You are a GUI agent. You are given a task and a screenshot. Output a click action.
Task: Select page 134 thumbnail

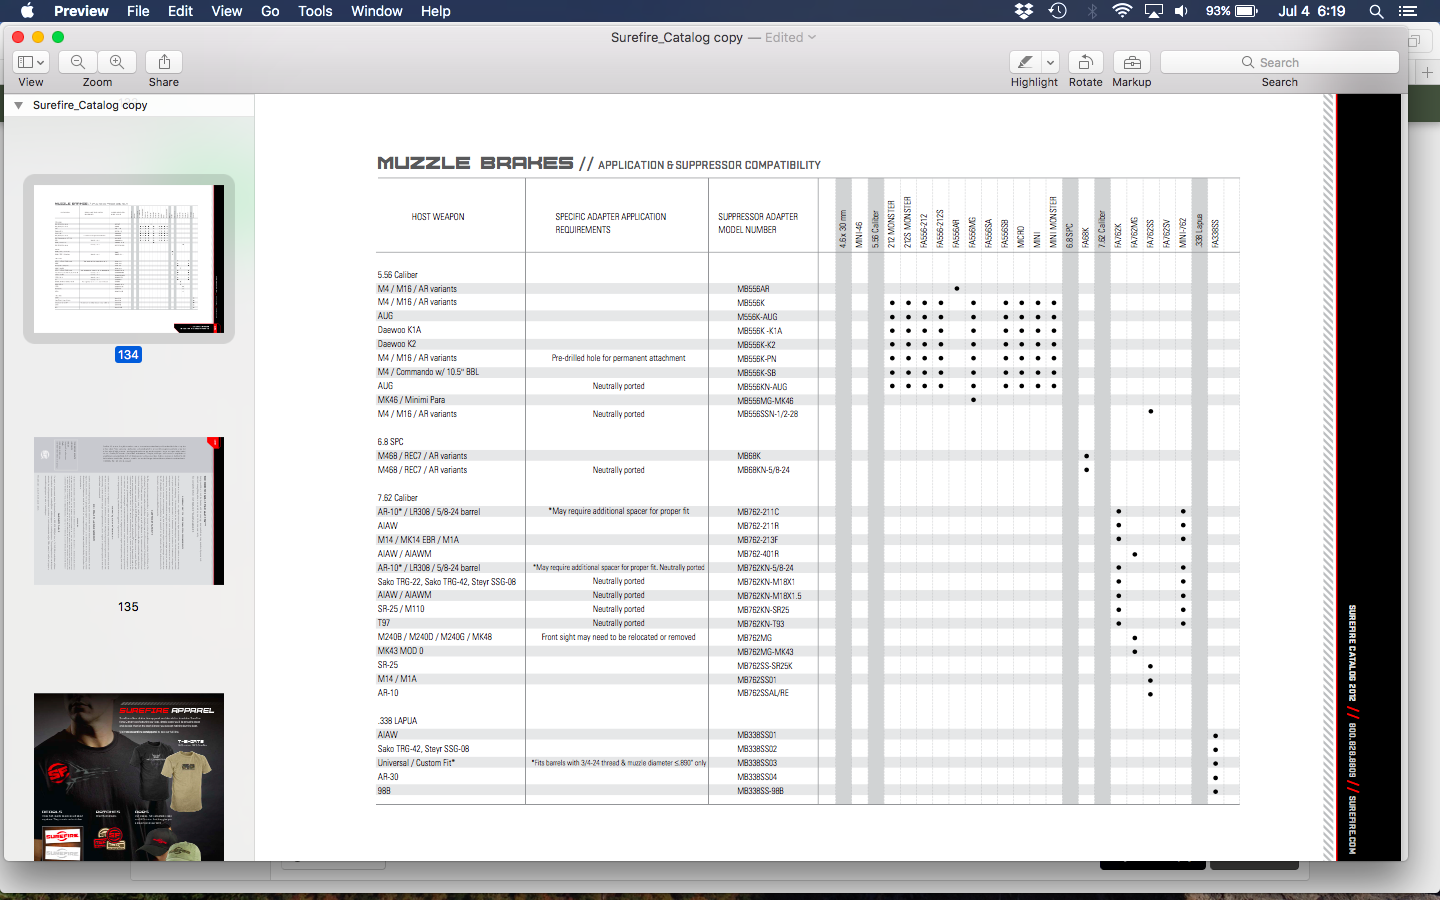click(x=129, y=259)
